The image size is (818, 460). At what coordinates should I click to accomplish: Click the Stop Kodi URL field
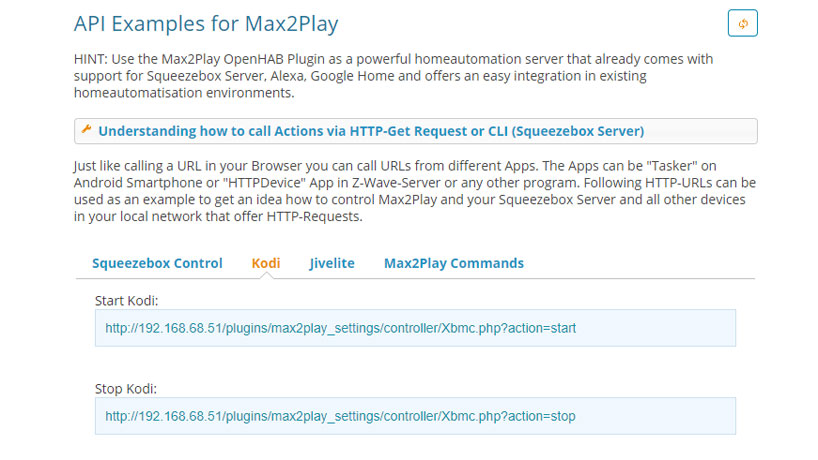coord(415,416)
